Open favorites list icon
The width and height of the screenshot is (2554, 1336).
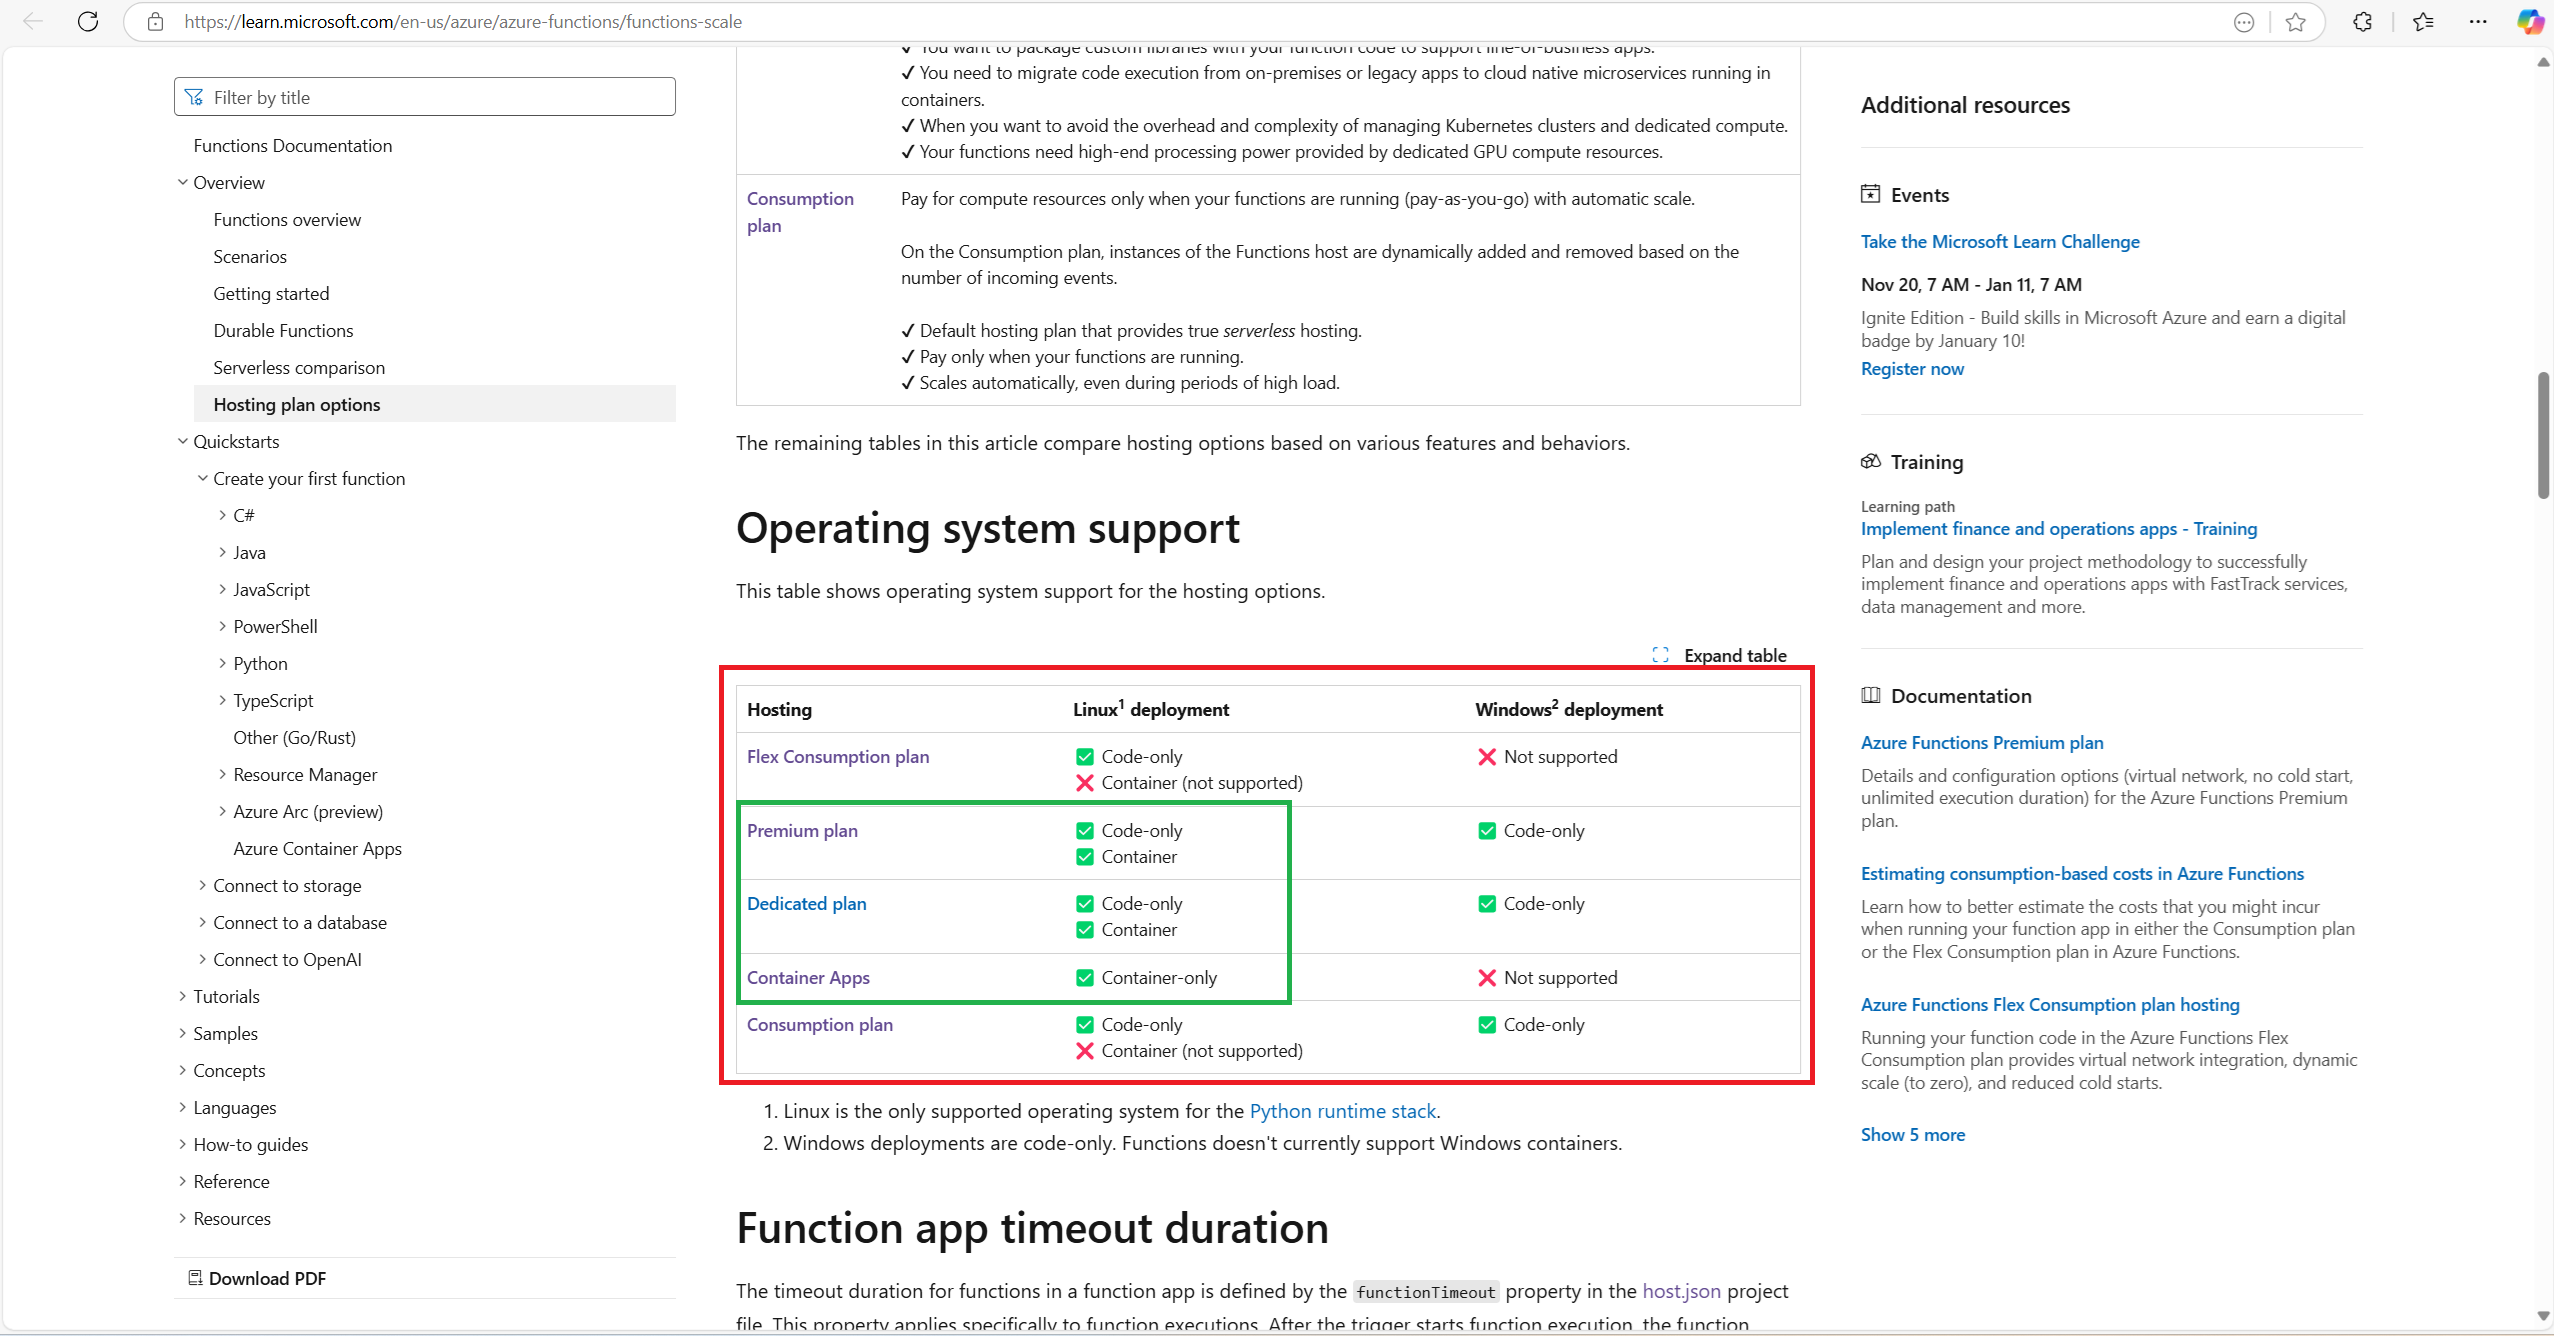pyautogui.click(x=2423, y=22)
